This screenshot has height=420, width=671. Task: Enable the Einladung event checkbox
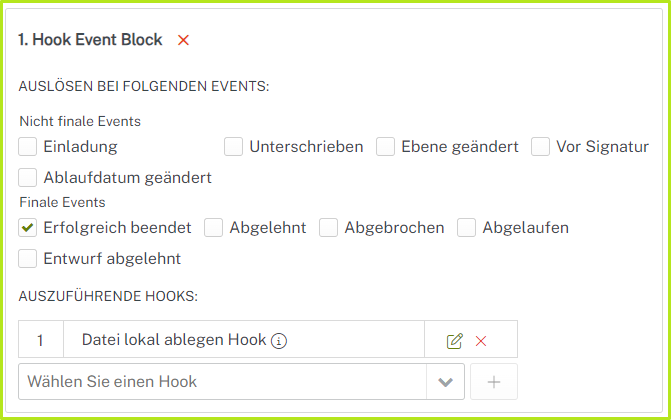click(x=28, y=147)
